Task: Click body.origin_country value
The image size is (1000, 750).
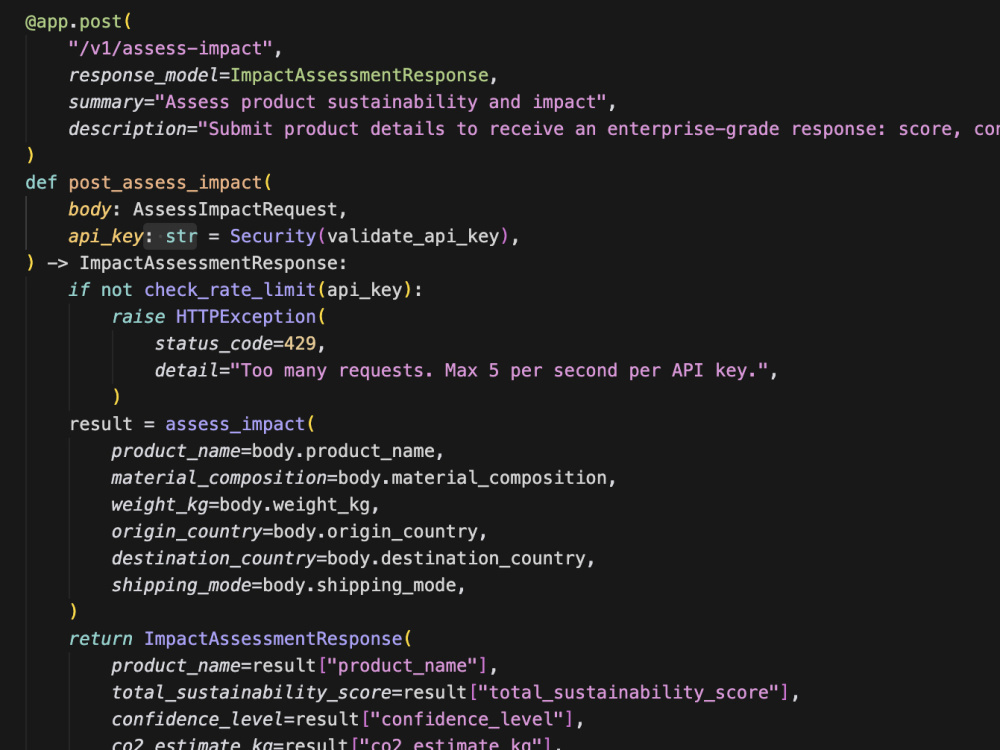Action: click(x=376, y=531)
